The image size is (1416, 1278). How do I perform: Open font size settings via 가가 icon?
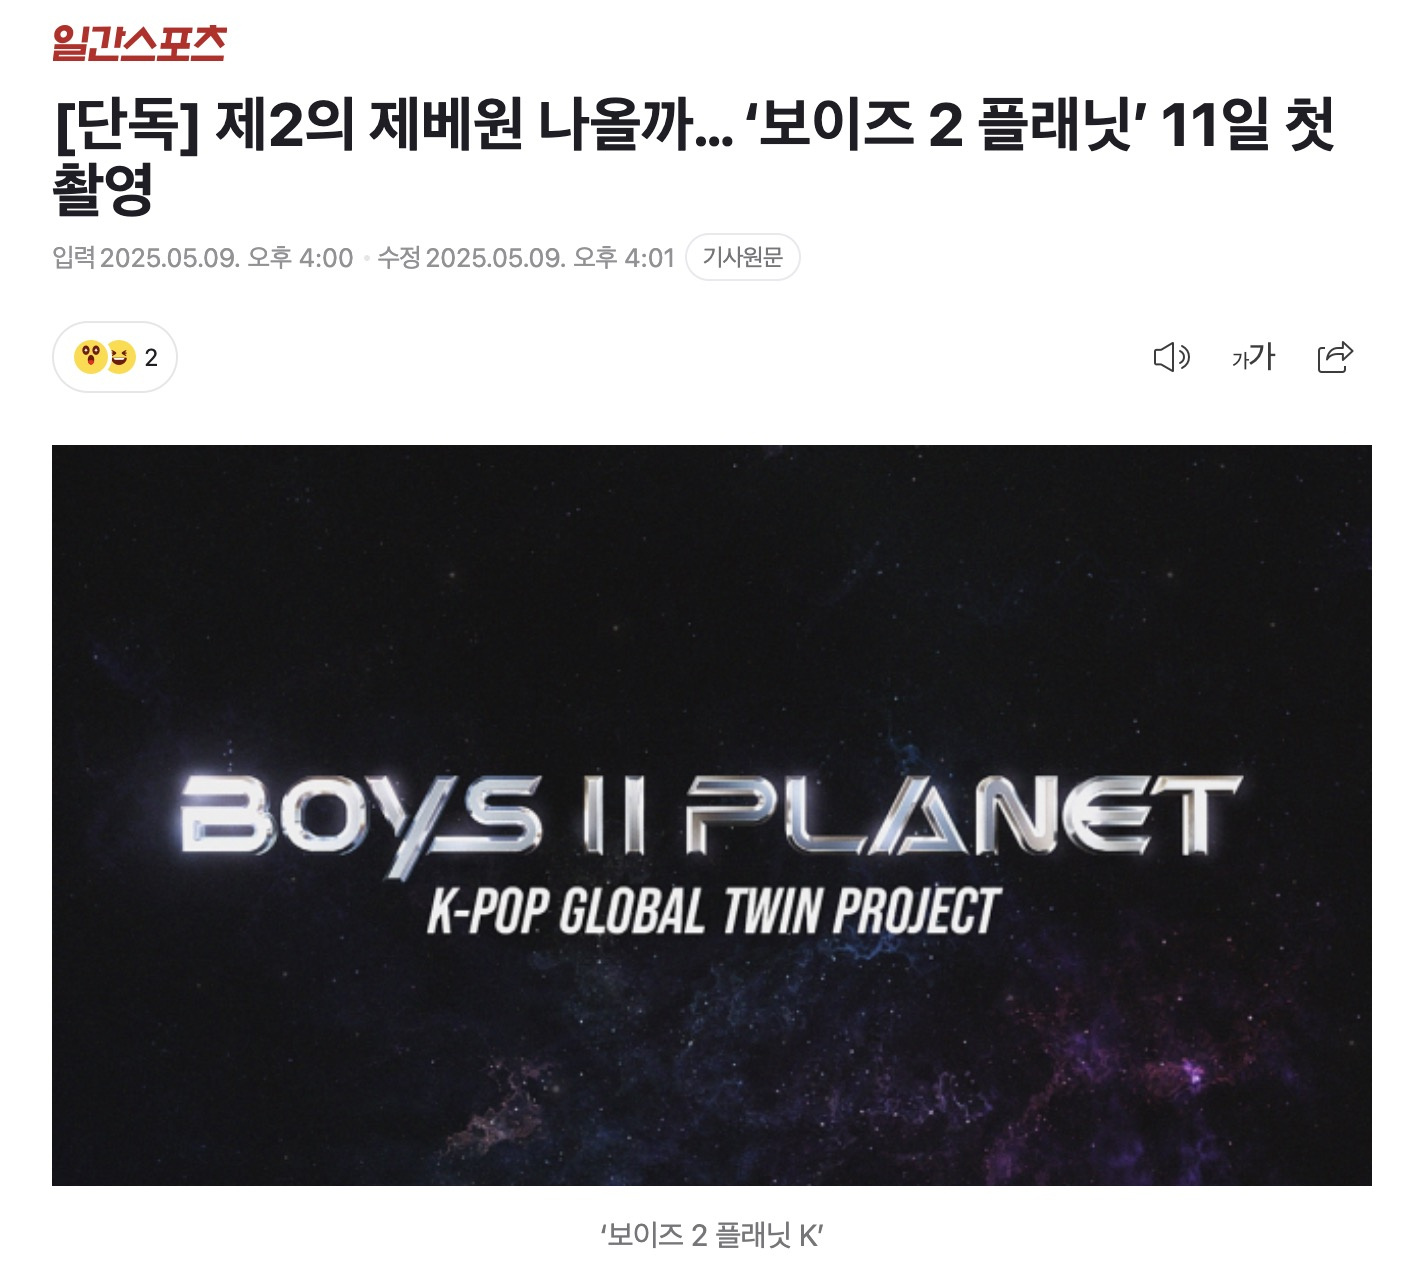[x=1253, y=357]
